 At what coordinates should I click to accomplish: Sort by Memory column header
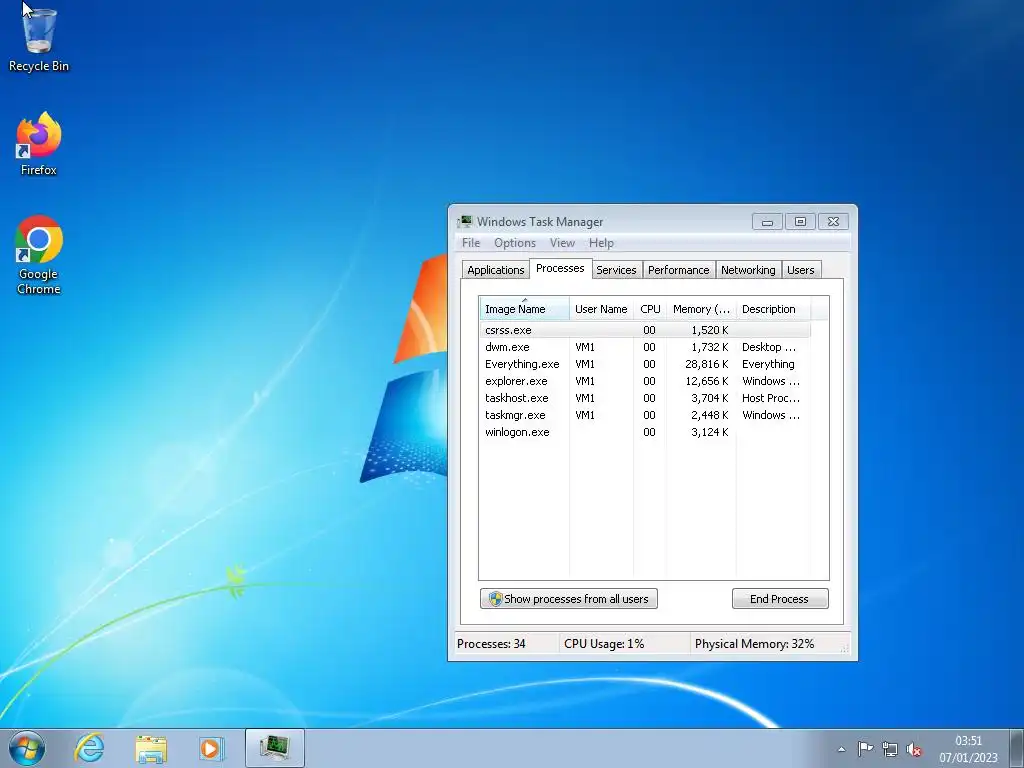701,309
